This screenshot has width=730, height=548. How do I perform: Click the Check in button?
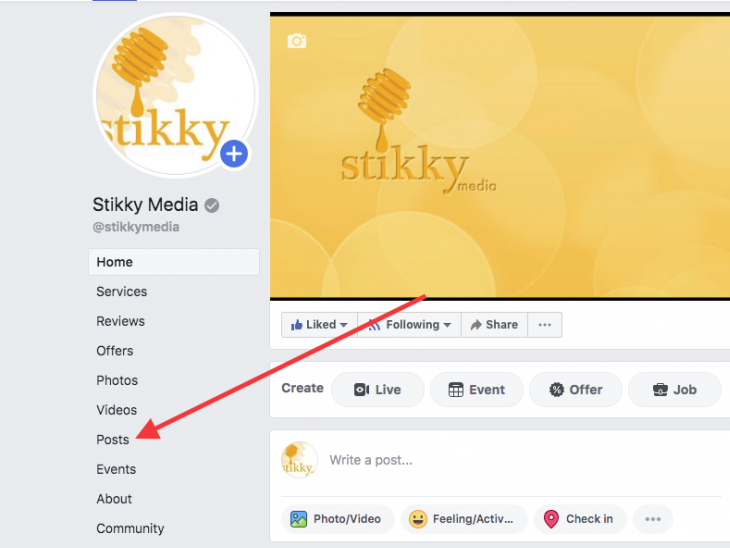coord(580,519)
